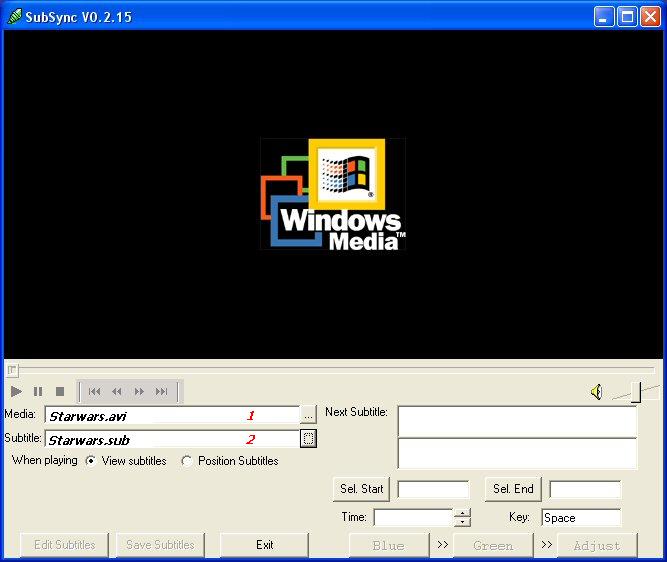Click the seek bar thumb
Viewport: 667px width, 562px height.
(x=12, y=371)
